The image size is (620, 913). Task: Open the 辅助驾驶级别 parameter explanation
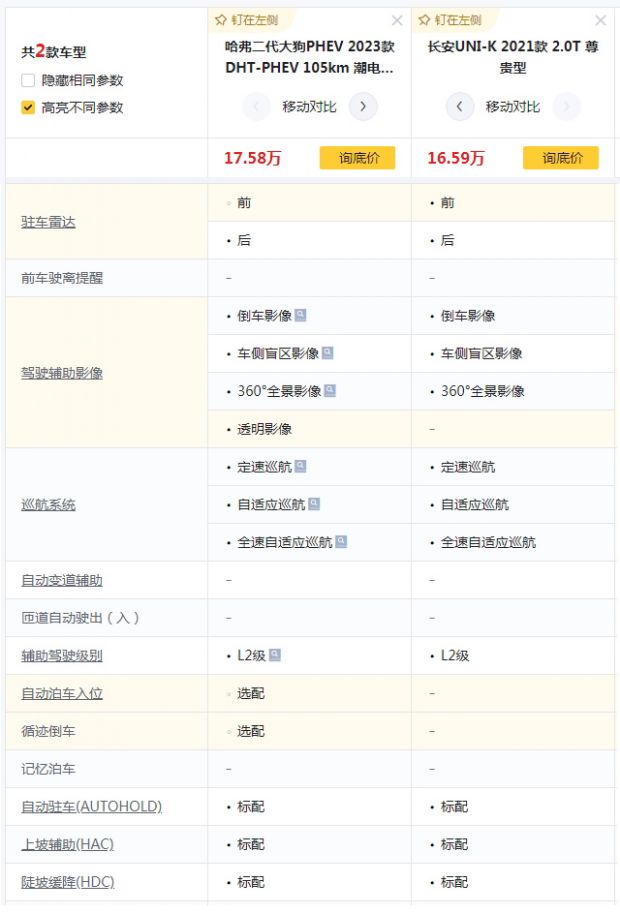(x=62, y=656)
